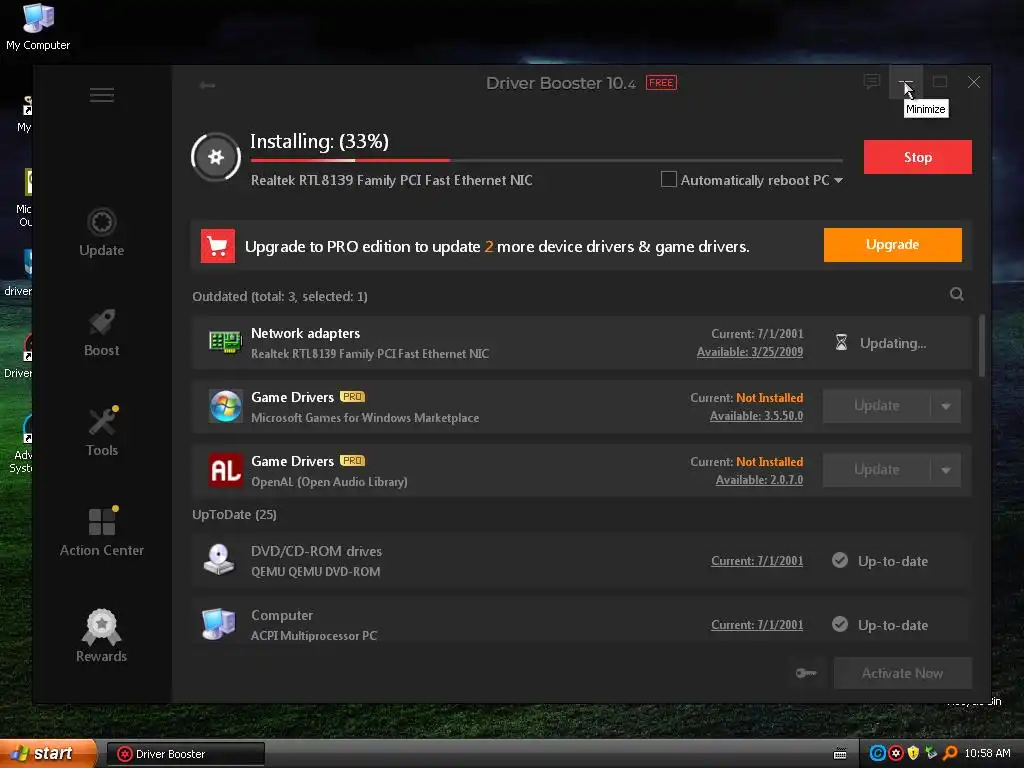Click the driver list scrollbar
The height and width of the screenshot is (768, 1024).
pos(982,345)
